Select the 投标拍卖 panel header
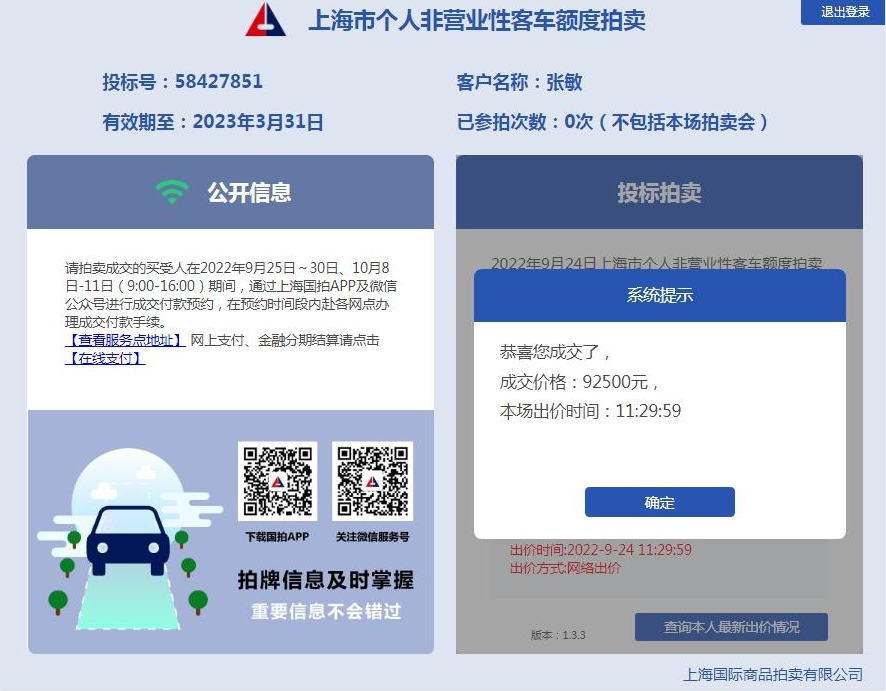 [659, 192]
